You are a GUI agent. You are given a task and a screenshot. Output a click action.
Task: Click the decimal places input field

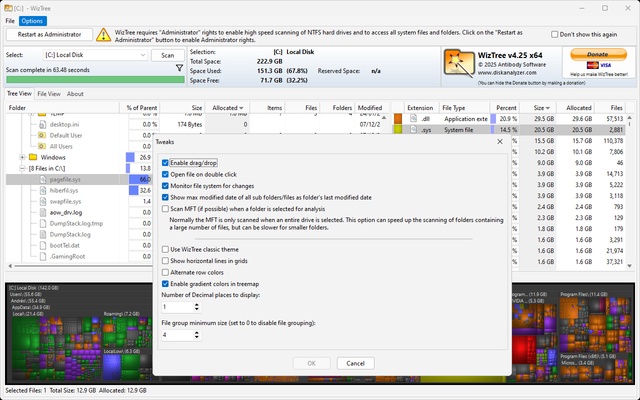pyautogui.click(x=178, y=307)
